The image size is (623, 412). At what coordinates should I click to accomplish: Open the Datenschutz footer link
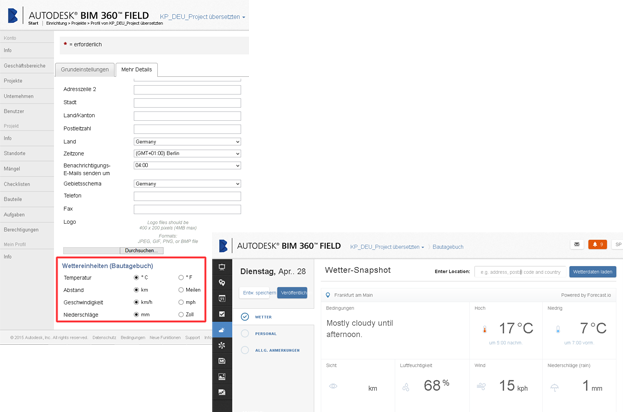[x=104, y=338]
